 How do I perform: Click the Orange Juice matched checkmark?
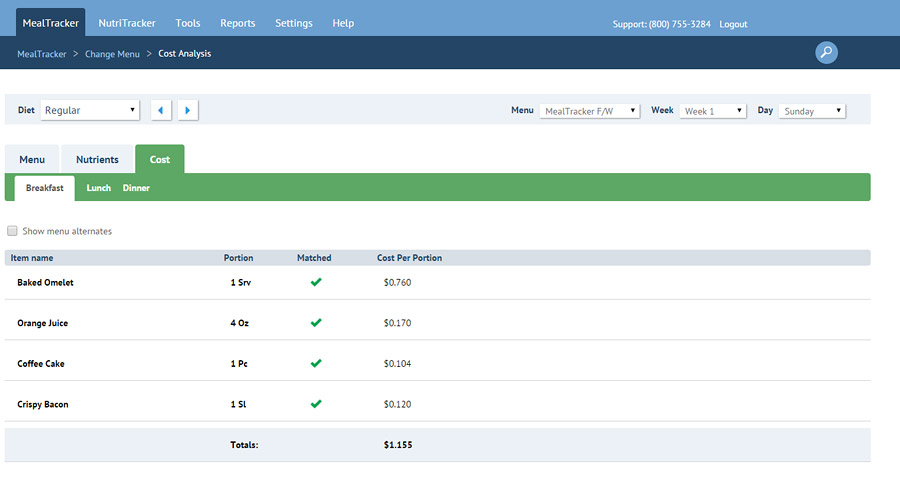click(x=316, y=322)
